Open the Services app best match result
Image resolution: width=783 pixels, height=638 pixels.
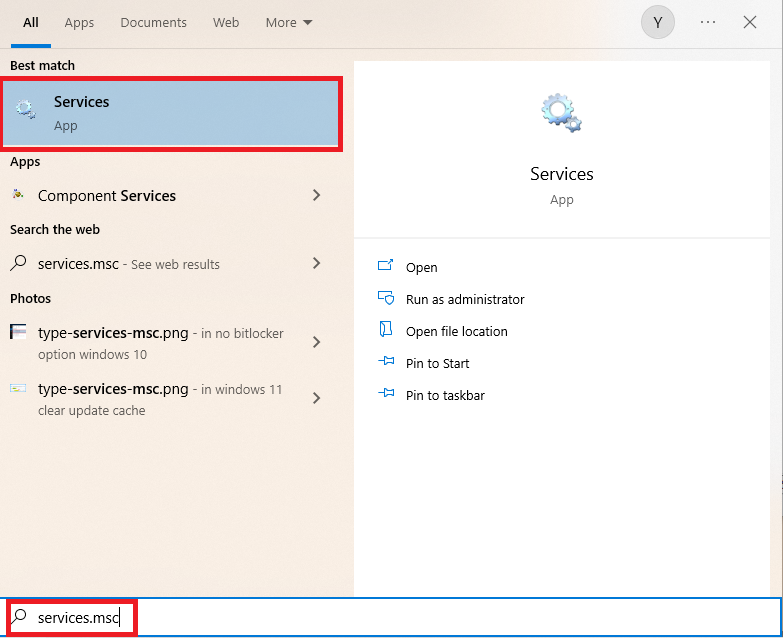pos(171,113)
